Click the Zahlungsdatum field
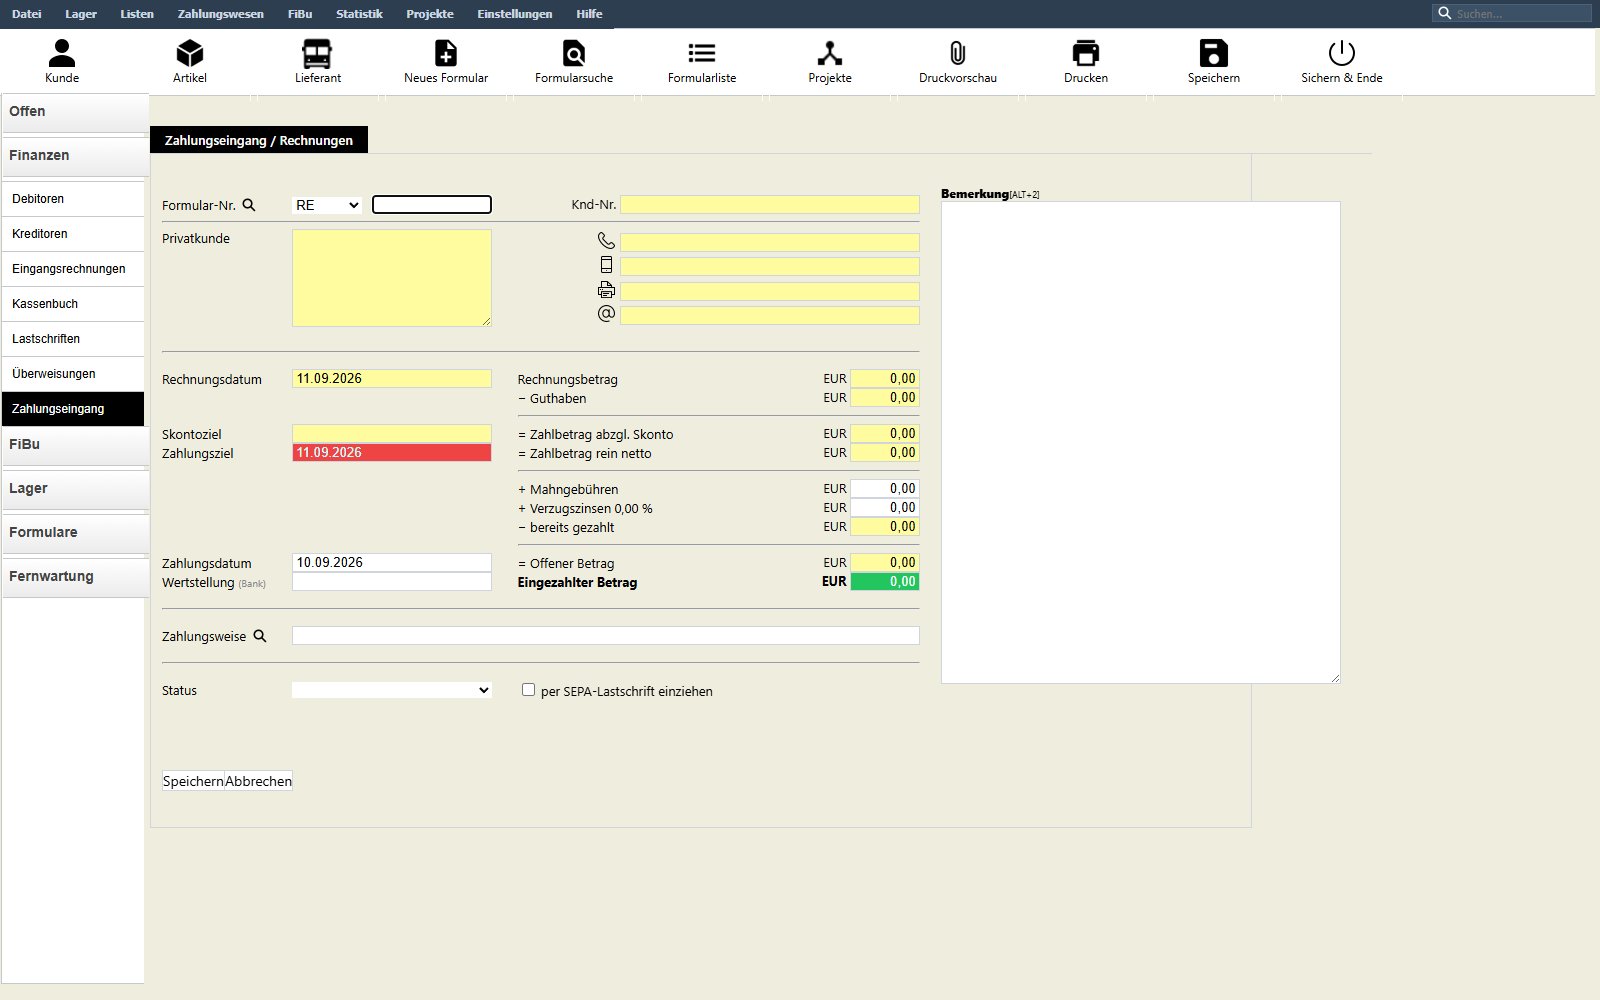This screenshot has width=1600, height=1000. [392, 563]
